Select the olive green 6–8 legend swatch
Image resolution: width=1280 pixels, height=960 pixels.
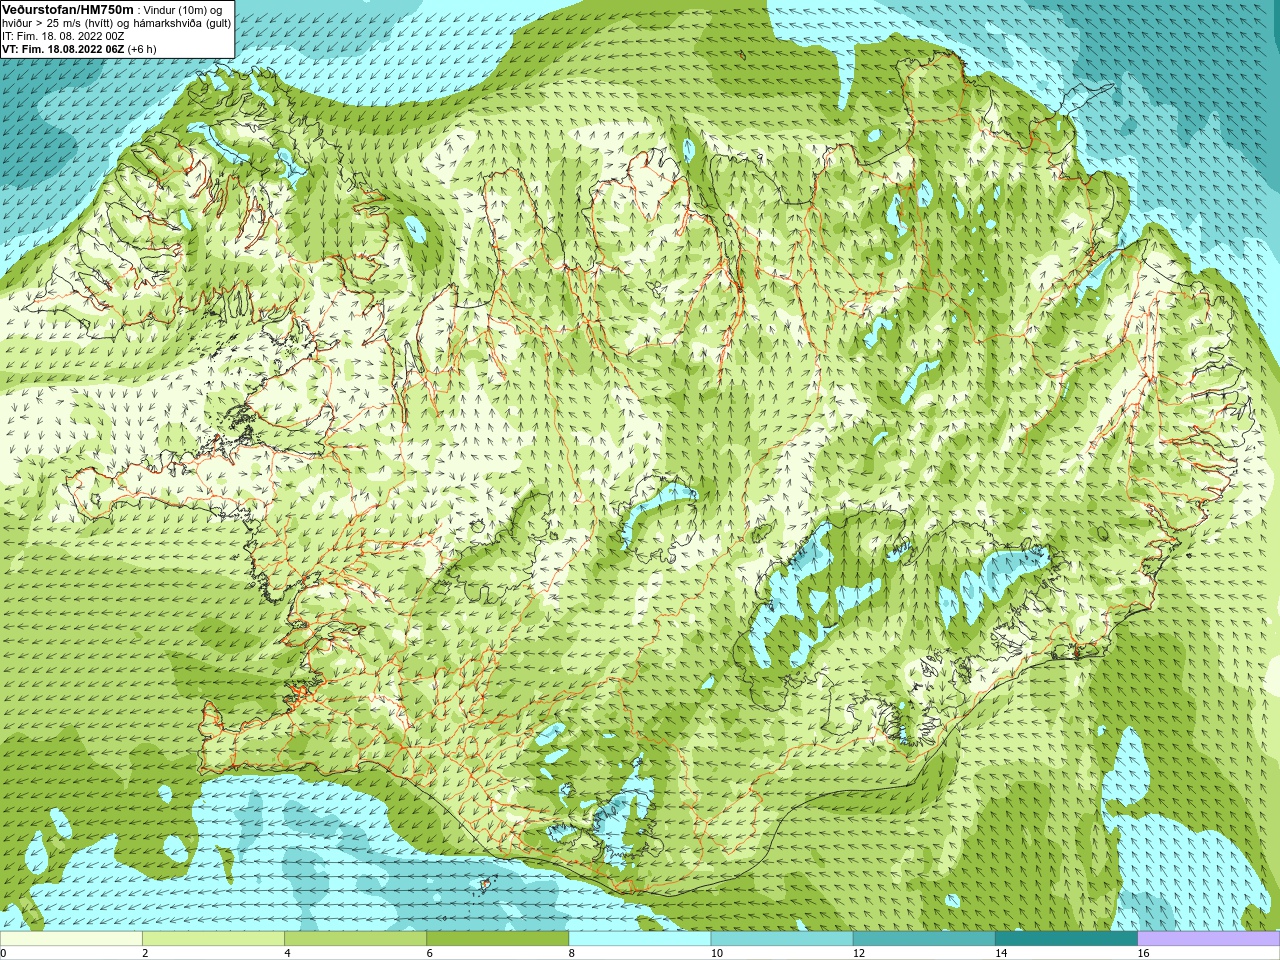497,938
